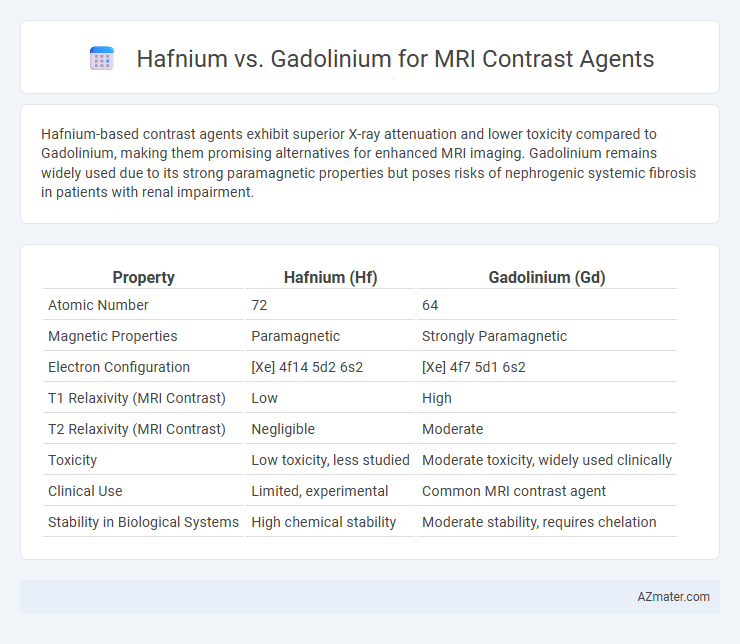This screenshot has height=644, width=740.
Task: Select the introductory summary paragraph
Action: (x=368, y=163)
